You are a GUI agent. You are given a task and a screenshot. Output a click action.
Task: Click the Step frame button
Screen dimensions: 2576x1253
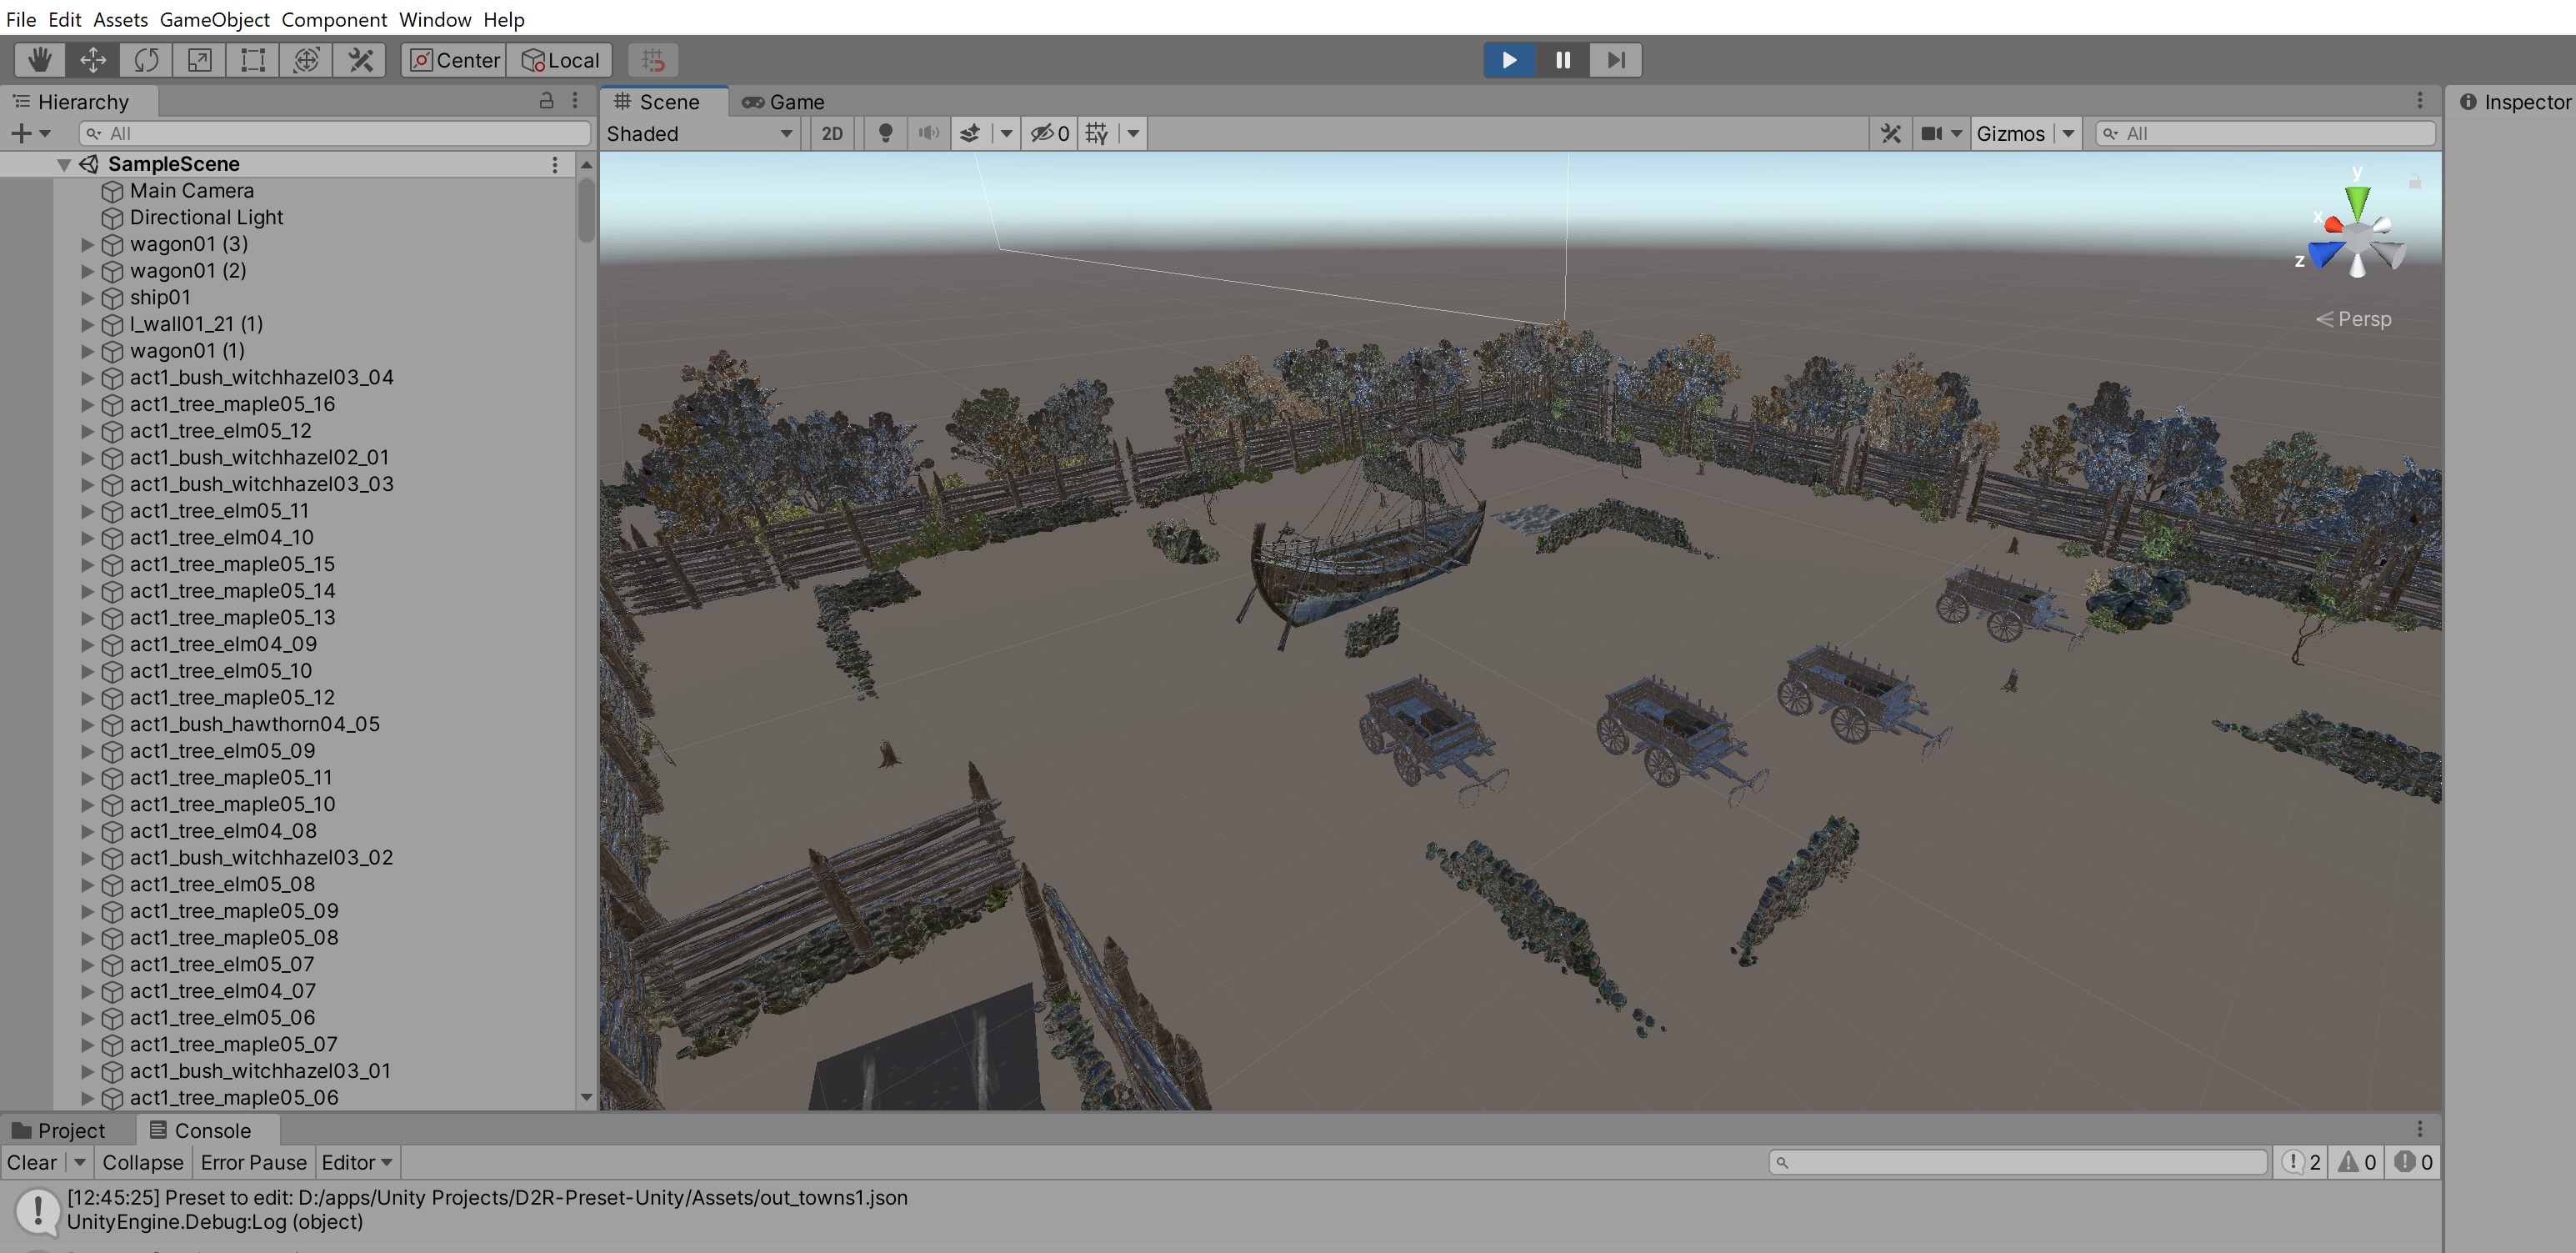tap(1615, 60)
